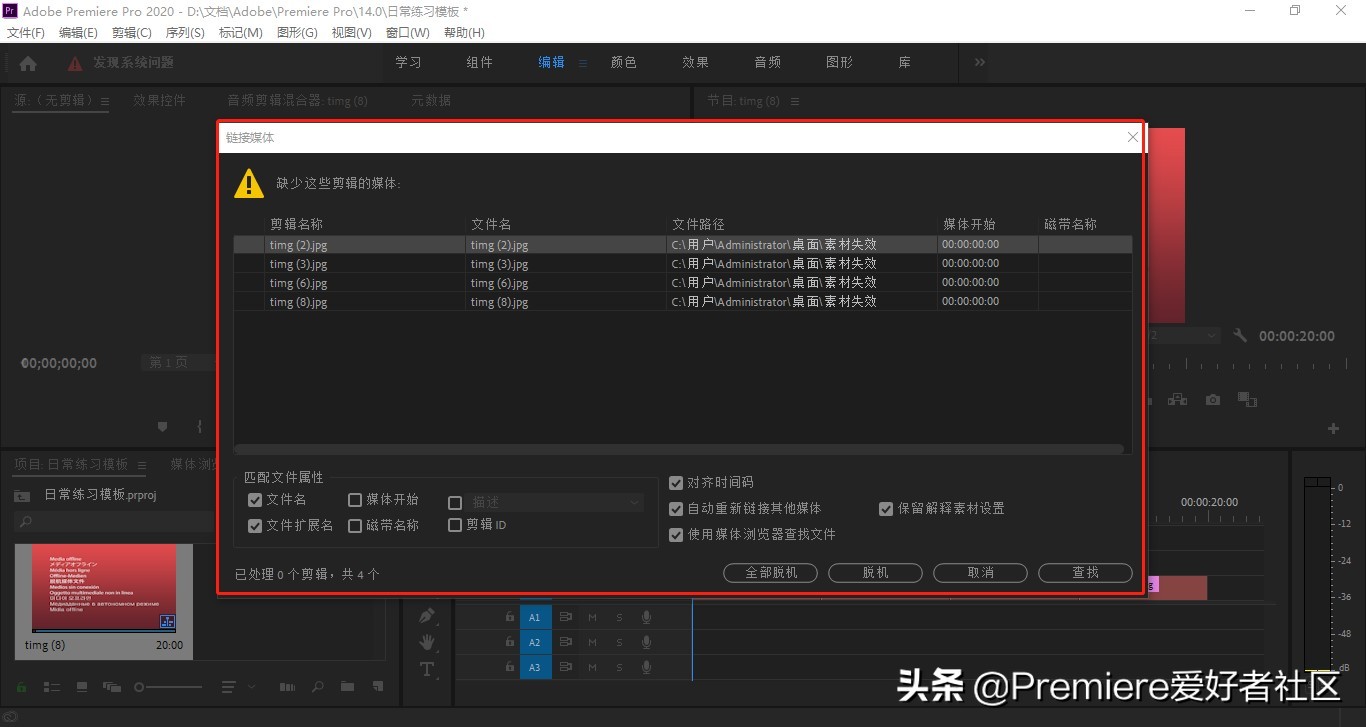
Task: Select the Hand tool
Action: click(427, 642)
